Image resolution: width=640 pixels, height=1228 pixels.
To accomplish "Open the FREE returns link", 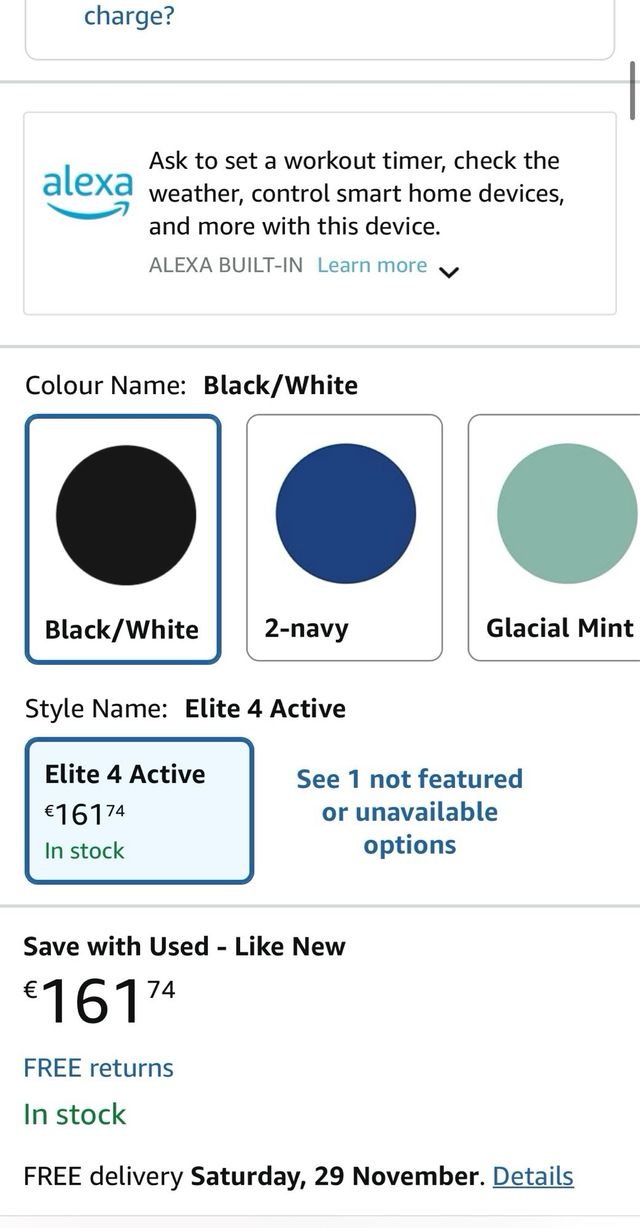I will tap(98, 1068).
